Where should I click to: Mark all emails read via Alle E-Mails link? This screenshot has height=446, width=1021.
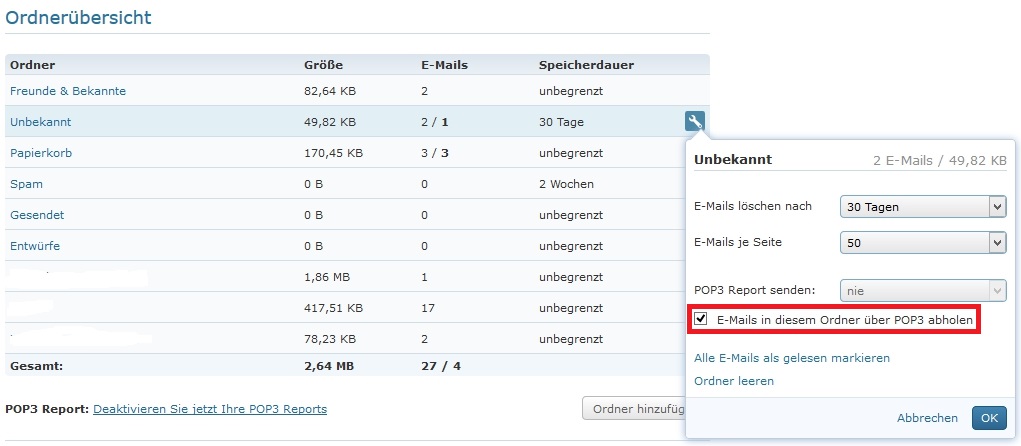pyautogui.click(x=791, y=358)
